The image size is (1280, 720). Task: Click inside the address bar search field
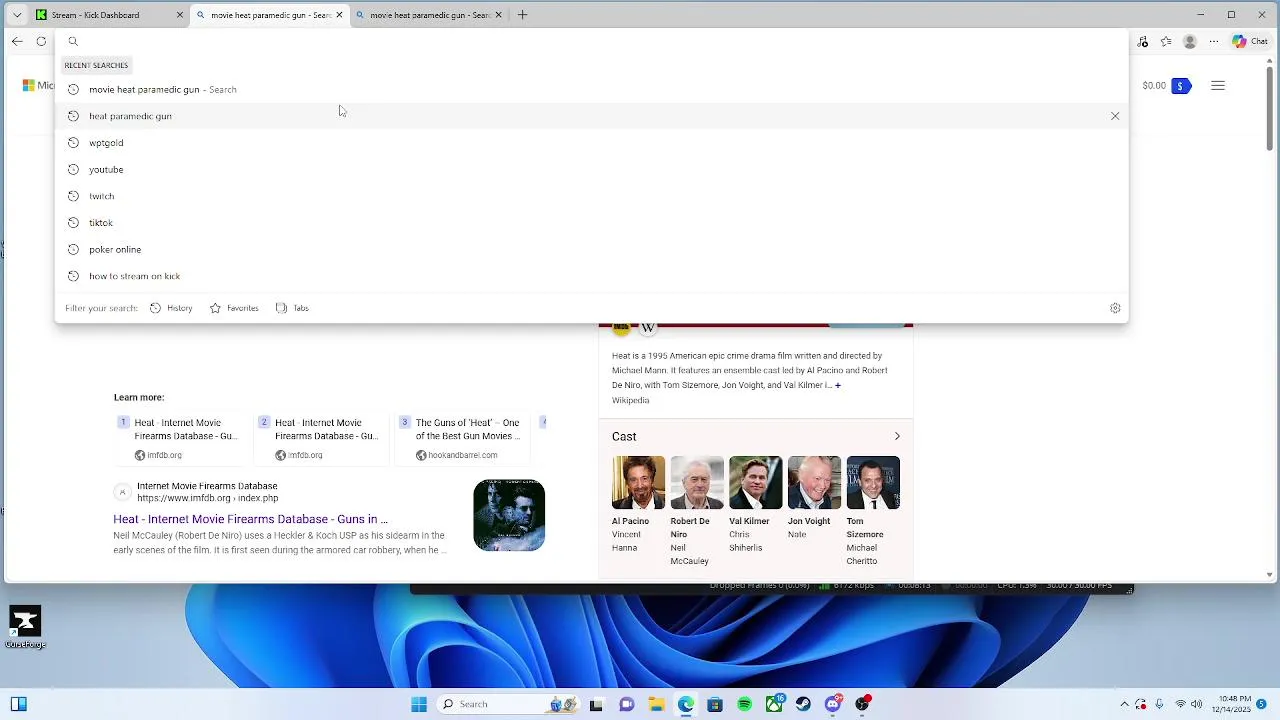coord(591,41)
